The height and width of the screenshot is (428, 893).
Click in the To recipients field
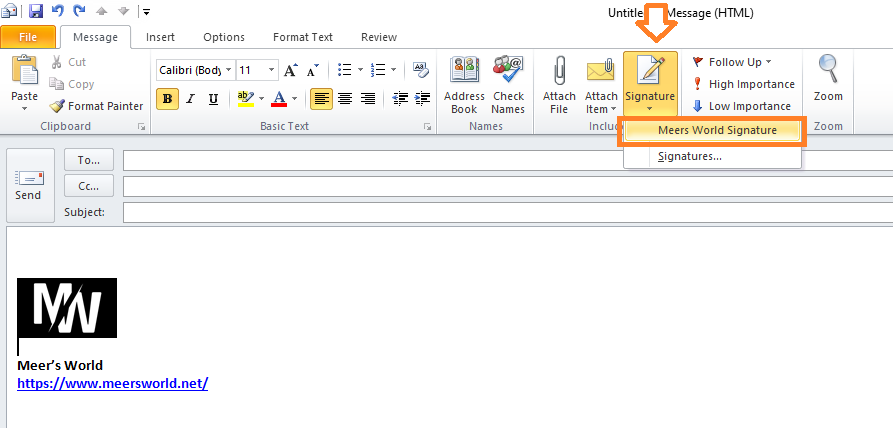pos(508,160)
